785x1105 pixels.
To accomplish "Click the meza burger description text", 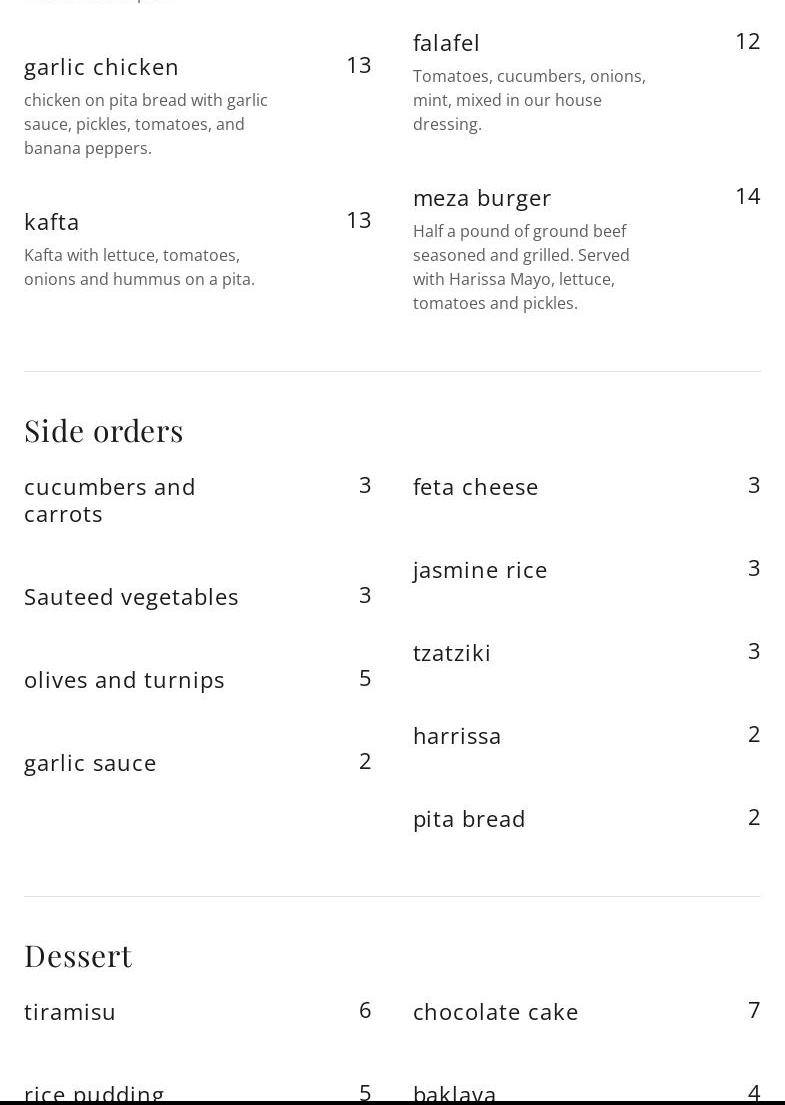I will (521, 267).
